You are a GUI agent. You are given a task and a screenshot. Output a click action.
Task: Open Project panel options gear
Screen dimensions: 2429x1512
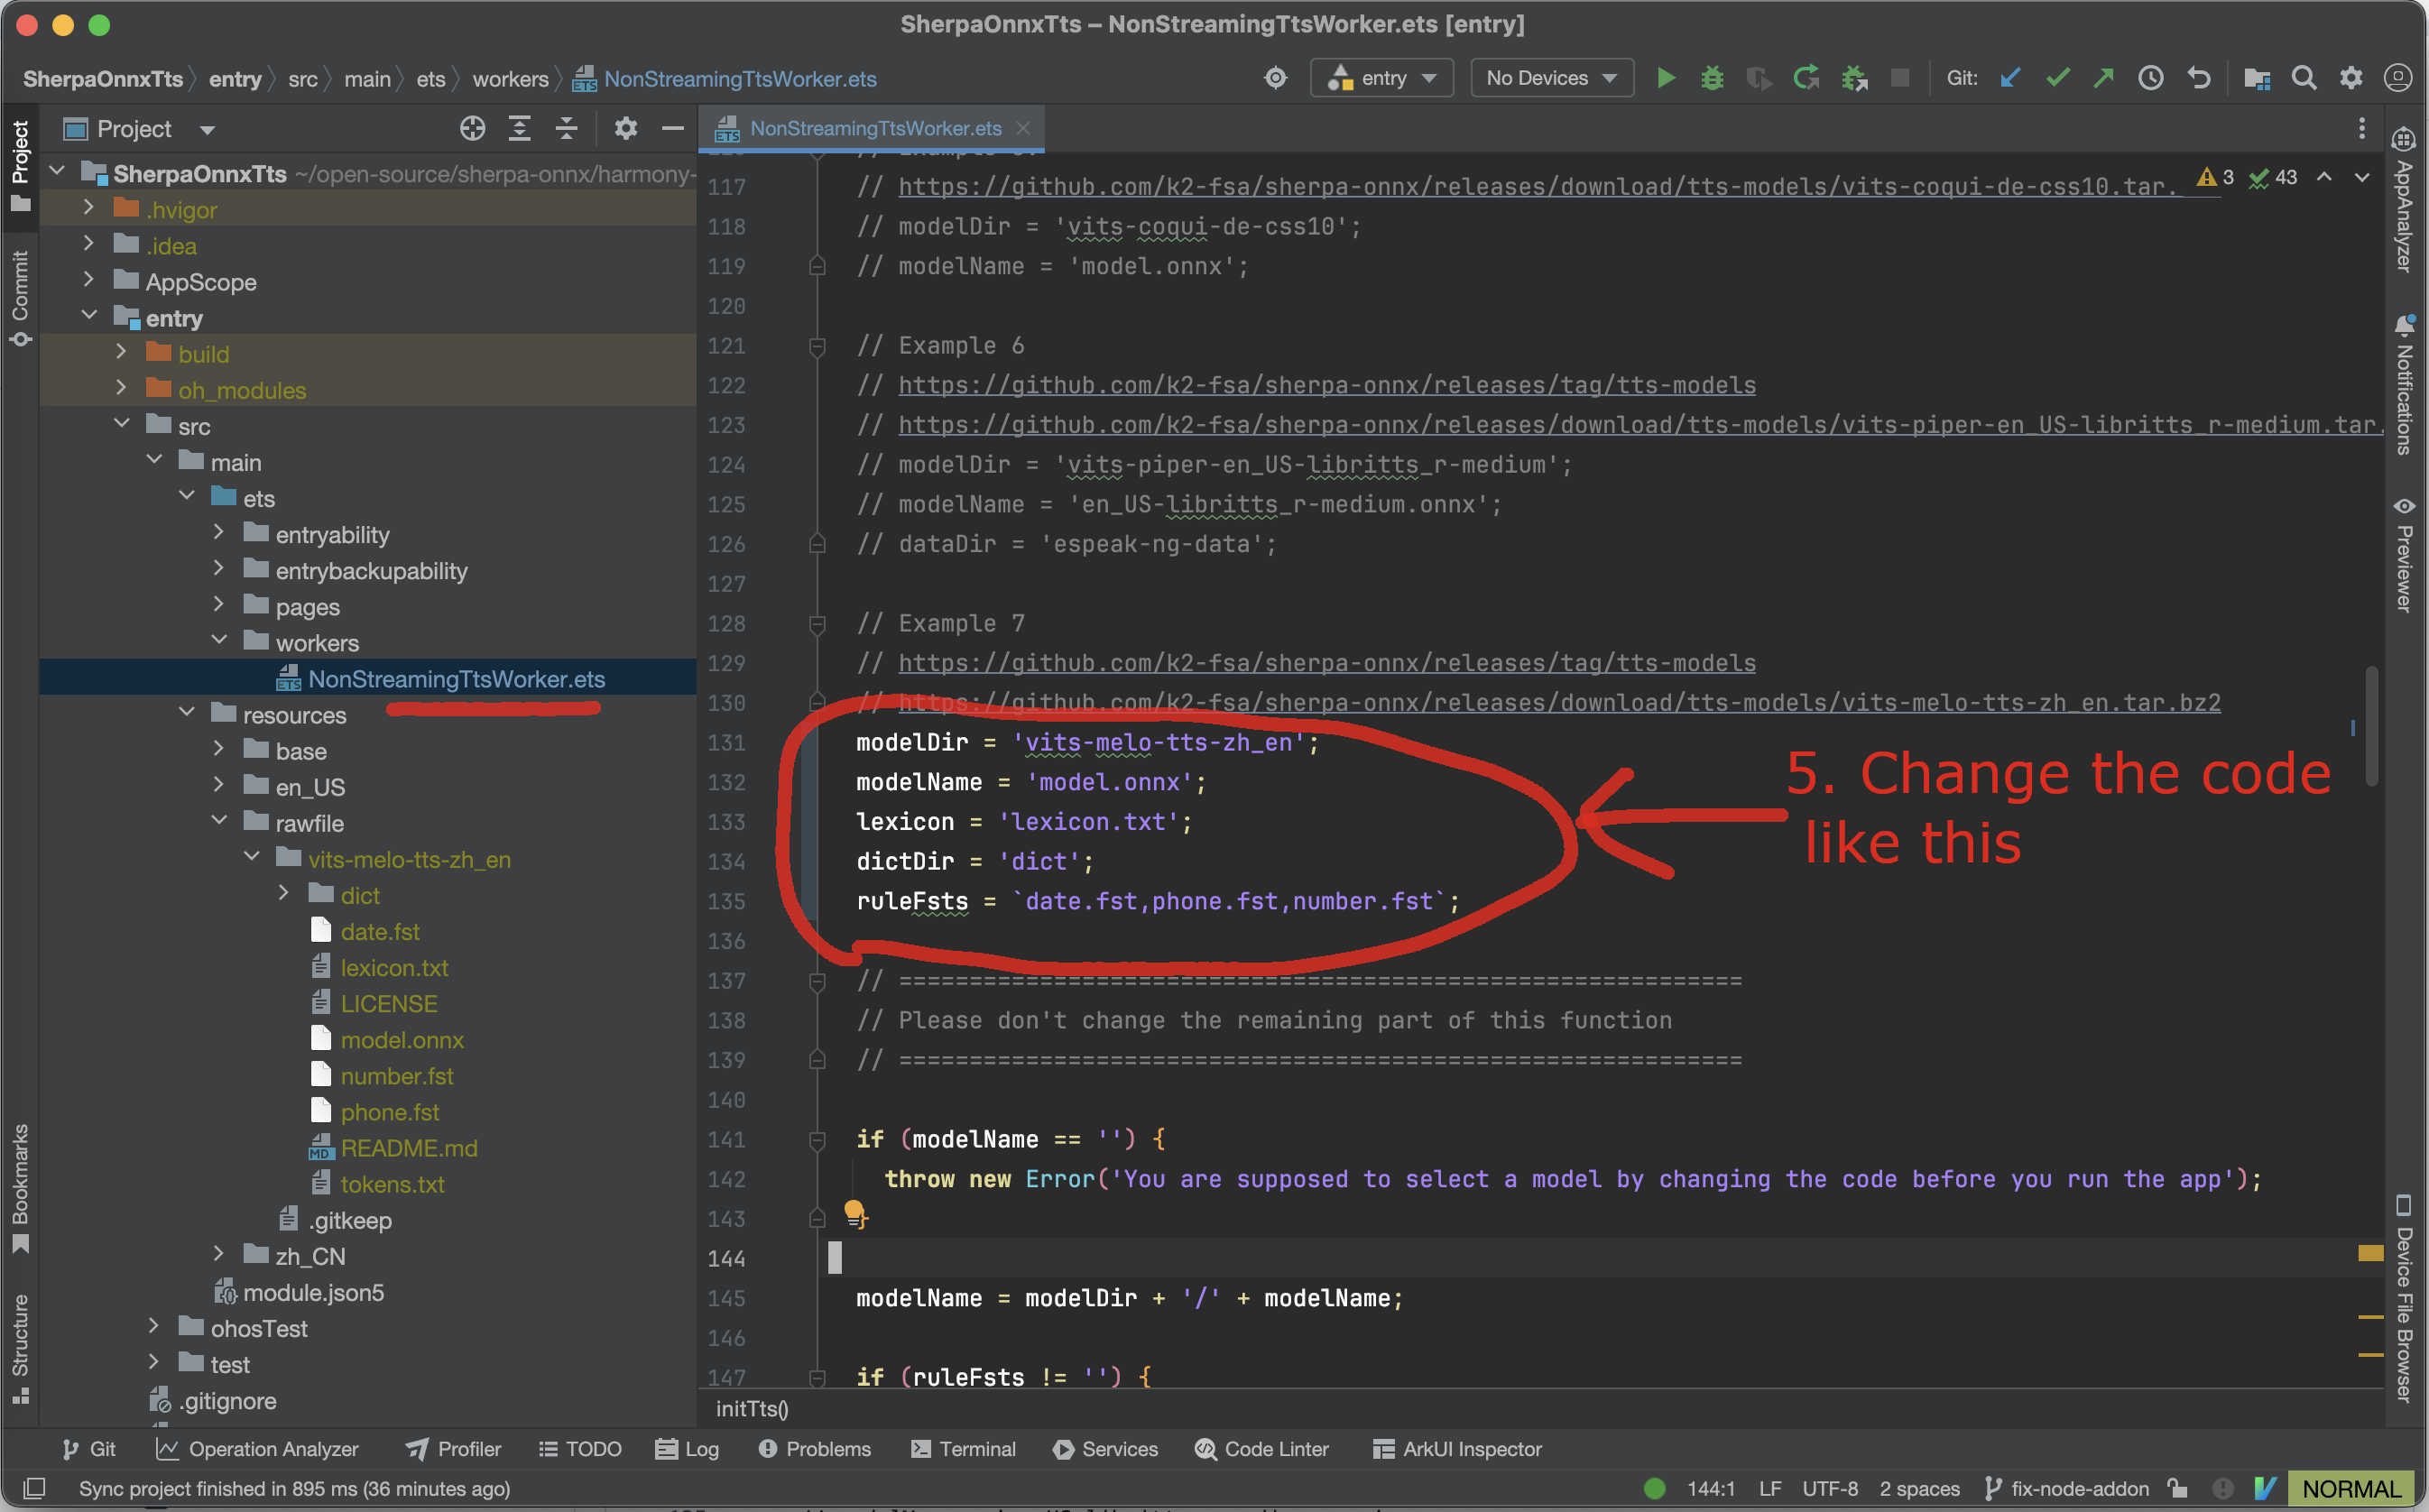pyautogui.click(x=626, y=128)
